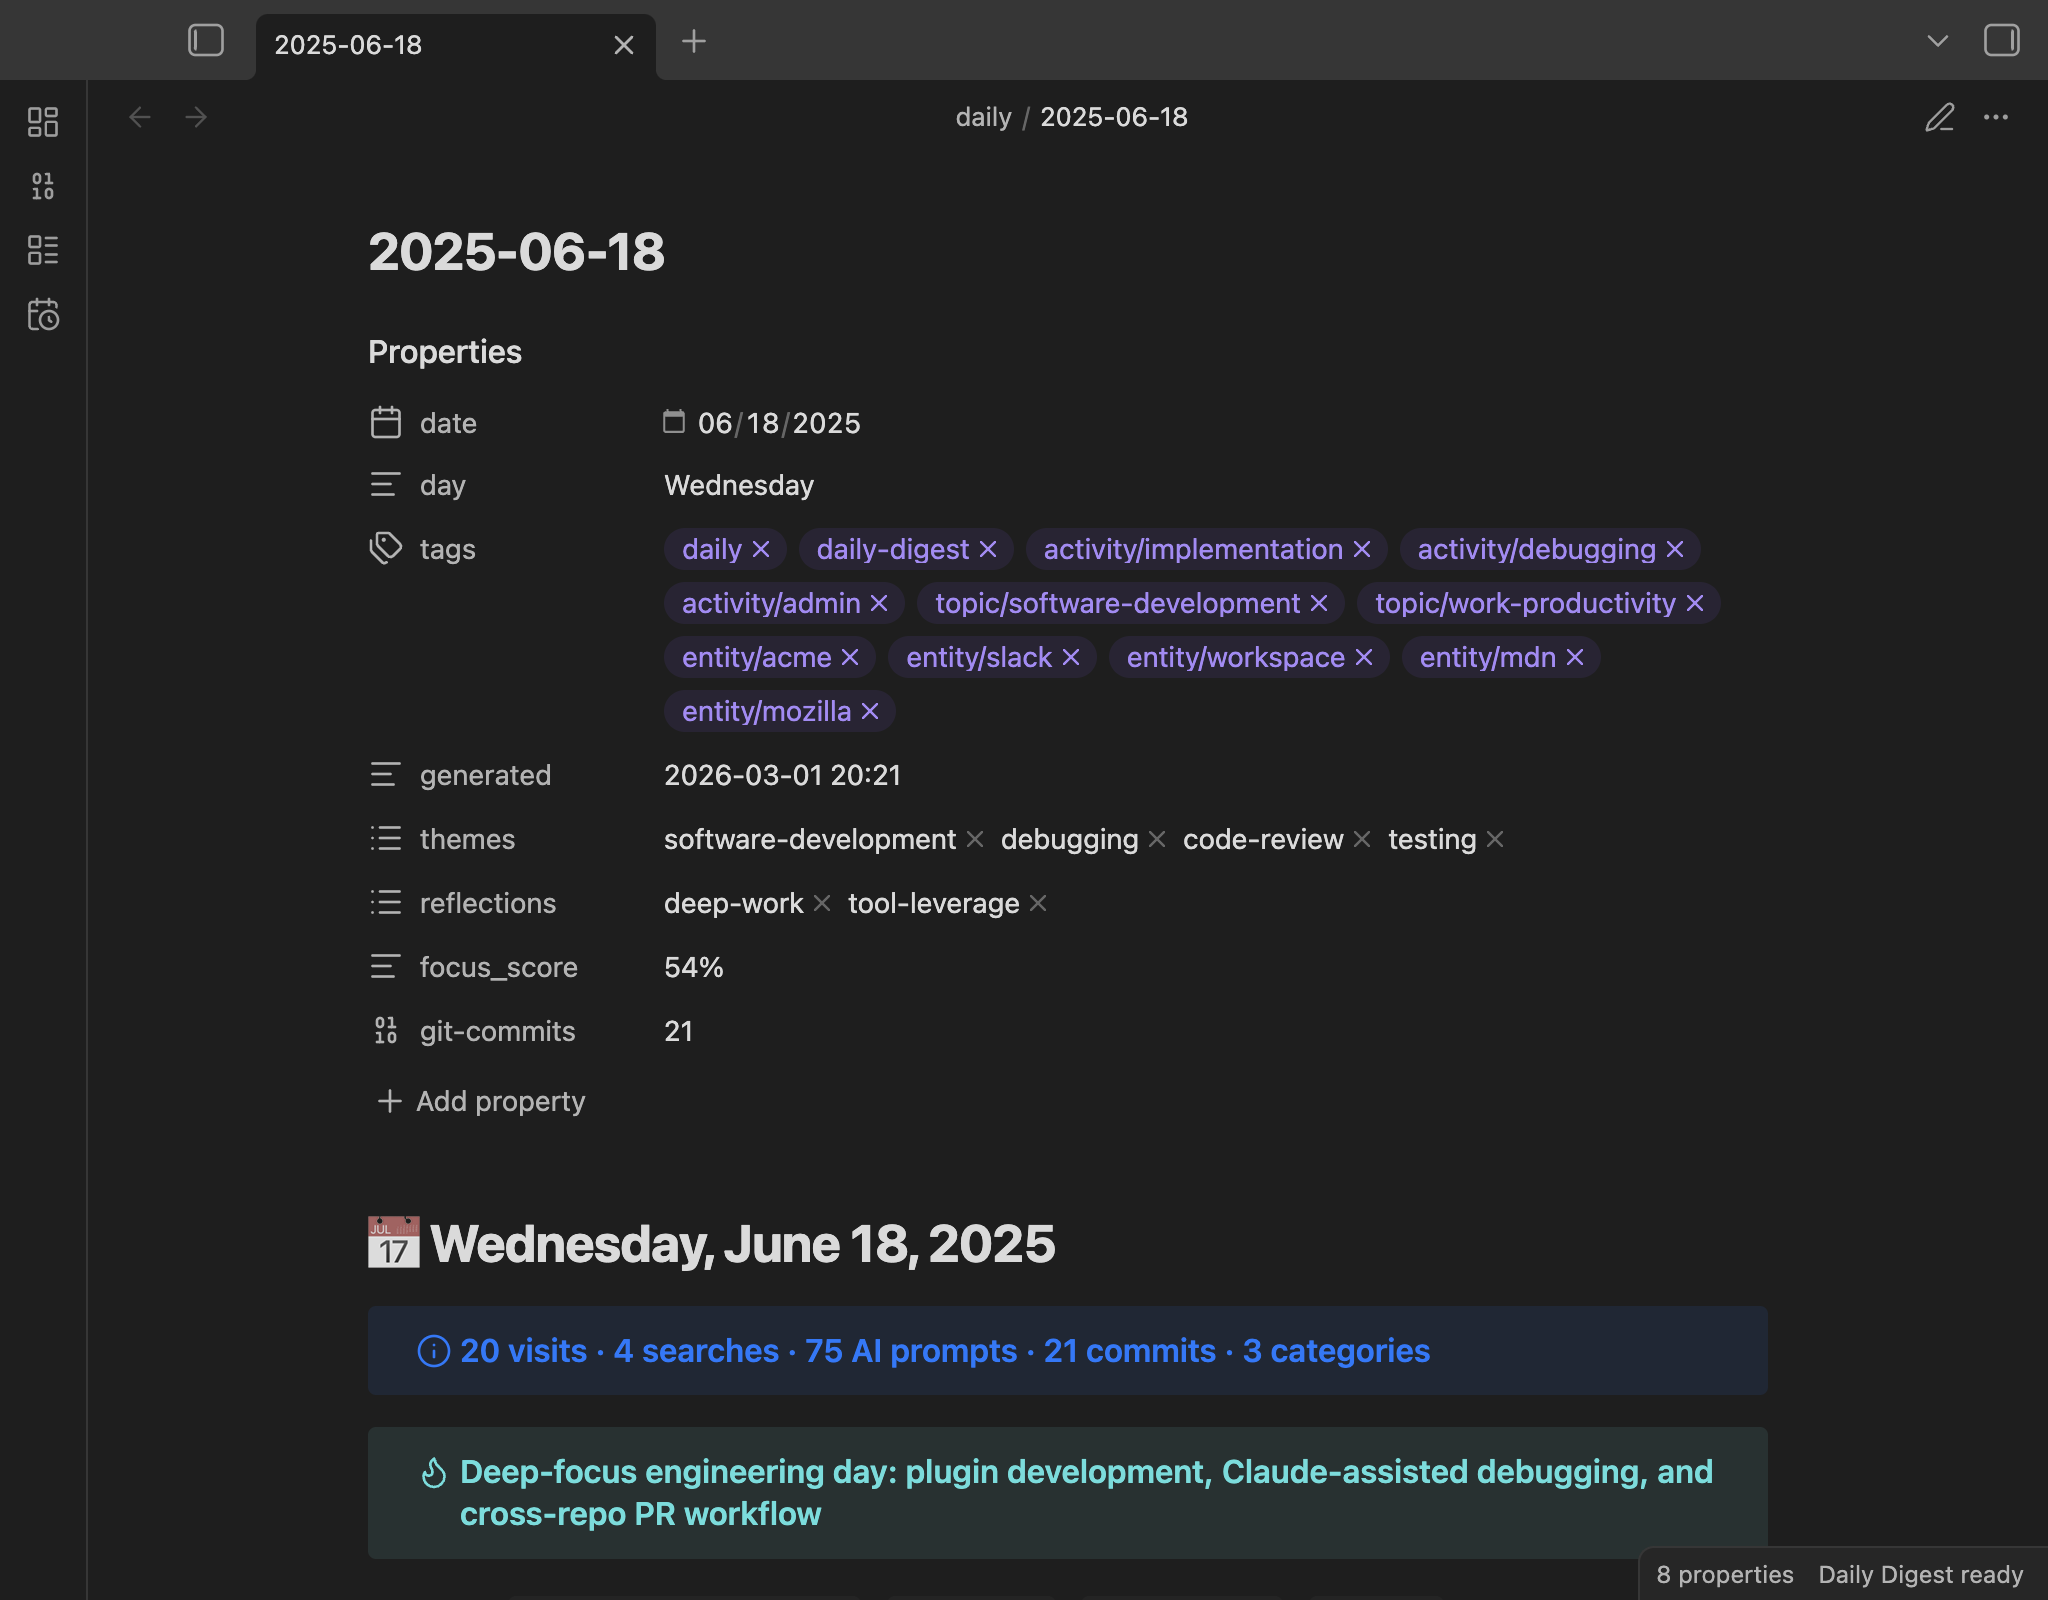Open the more options ellipsis menu

[x=1997, y=117]
